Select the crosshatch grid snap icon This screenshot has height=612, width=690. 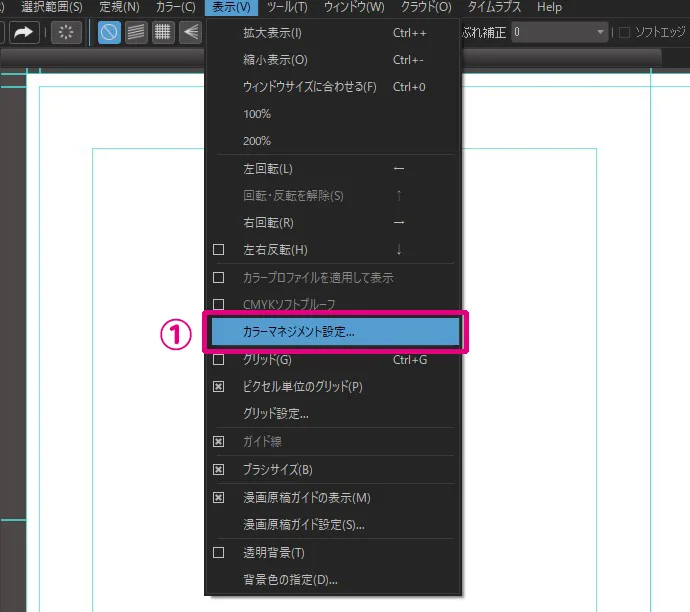(163, 32)
